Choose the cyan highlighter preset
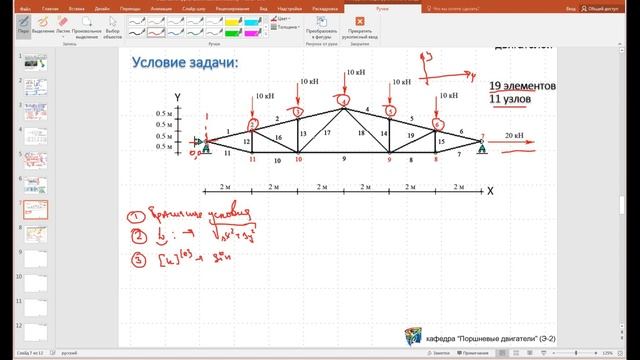 253,21
